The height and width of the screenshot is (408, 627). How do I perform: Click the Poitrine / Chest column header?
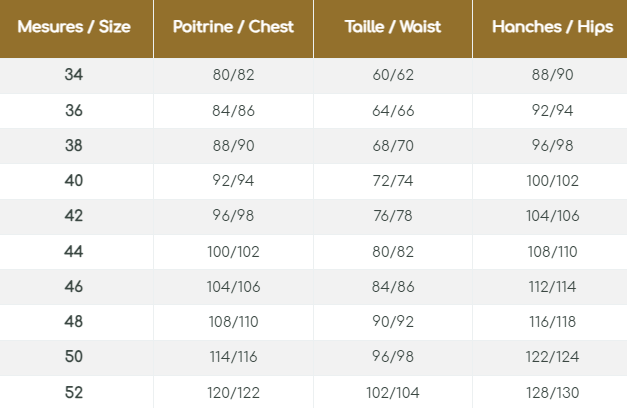click(x=233, y=26)
